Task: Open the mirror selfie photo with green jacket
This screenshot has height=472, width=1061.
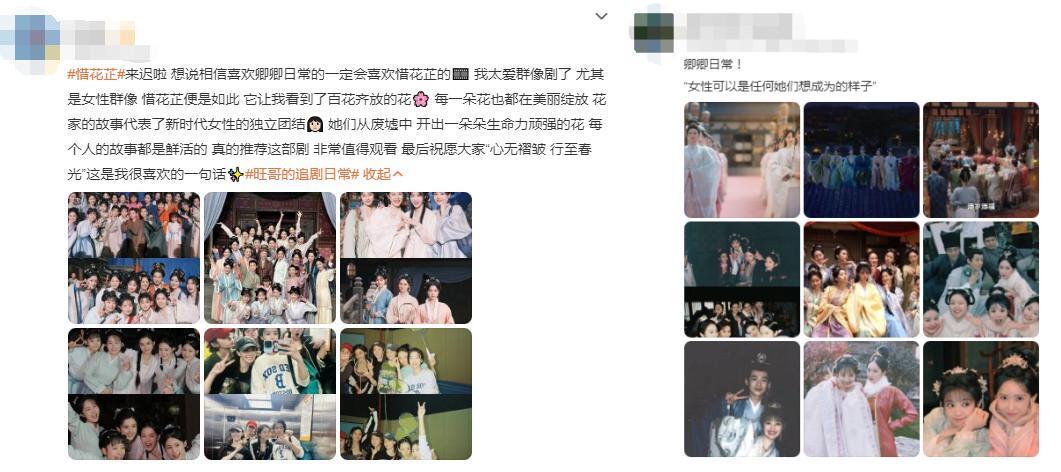Action: (270, 394)
